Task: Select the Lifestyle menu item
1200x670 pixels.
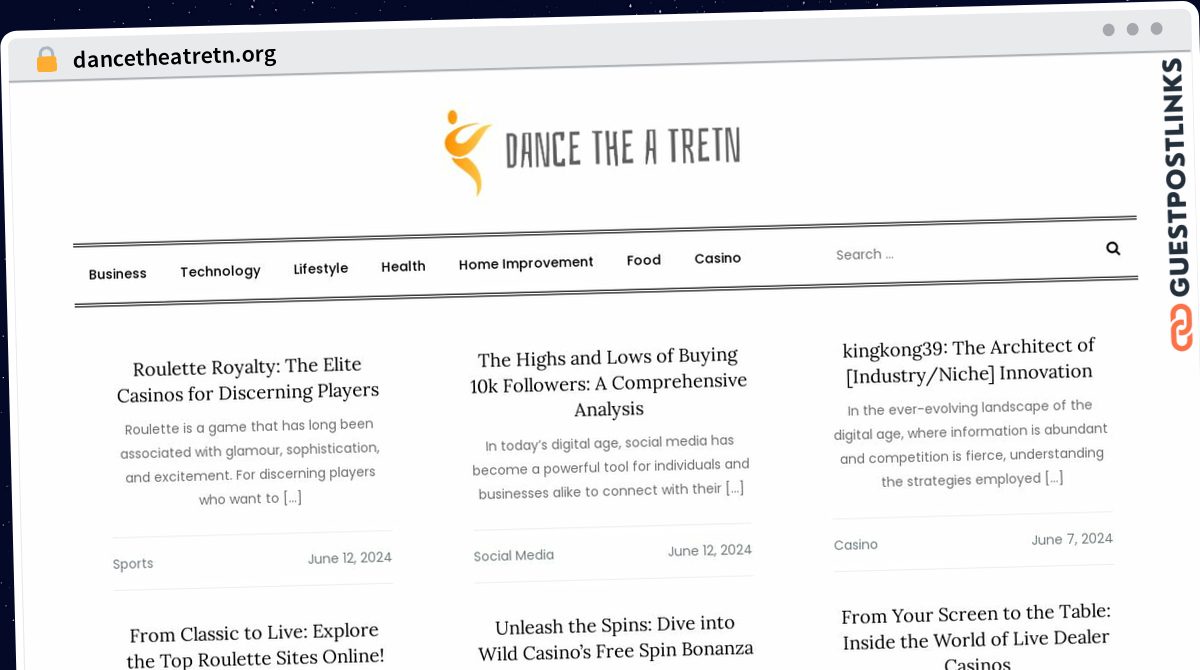Action: 321,268
